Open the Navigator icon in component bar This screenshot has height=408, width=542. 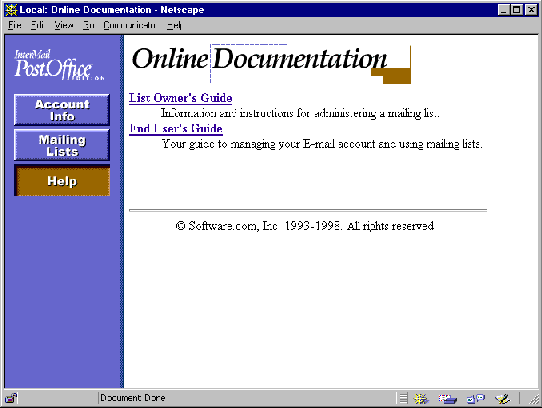pos(421,399)
